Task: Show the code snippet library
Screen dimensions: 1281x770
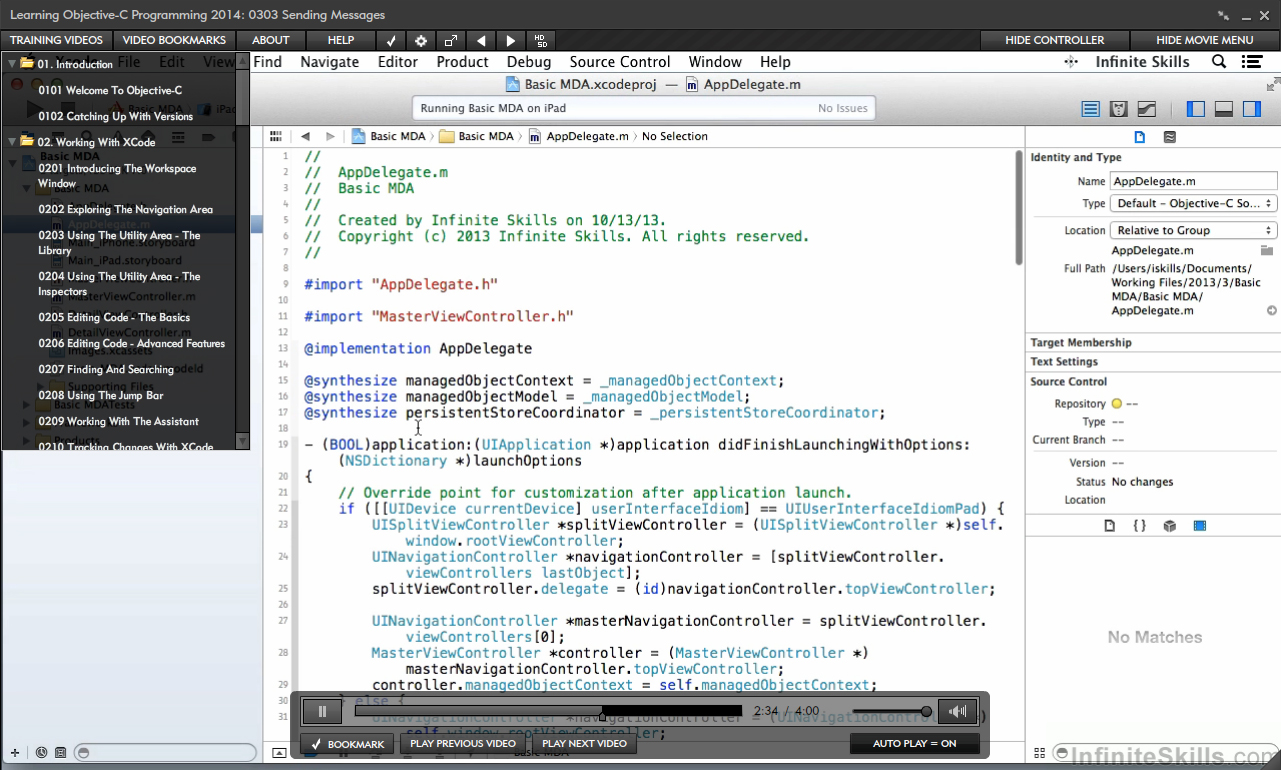Action: point(1139,525)
